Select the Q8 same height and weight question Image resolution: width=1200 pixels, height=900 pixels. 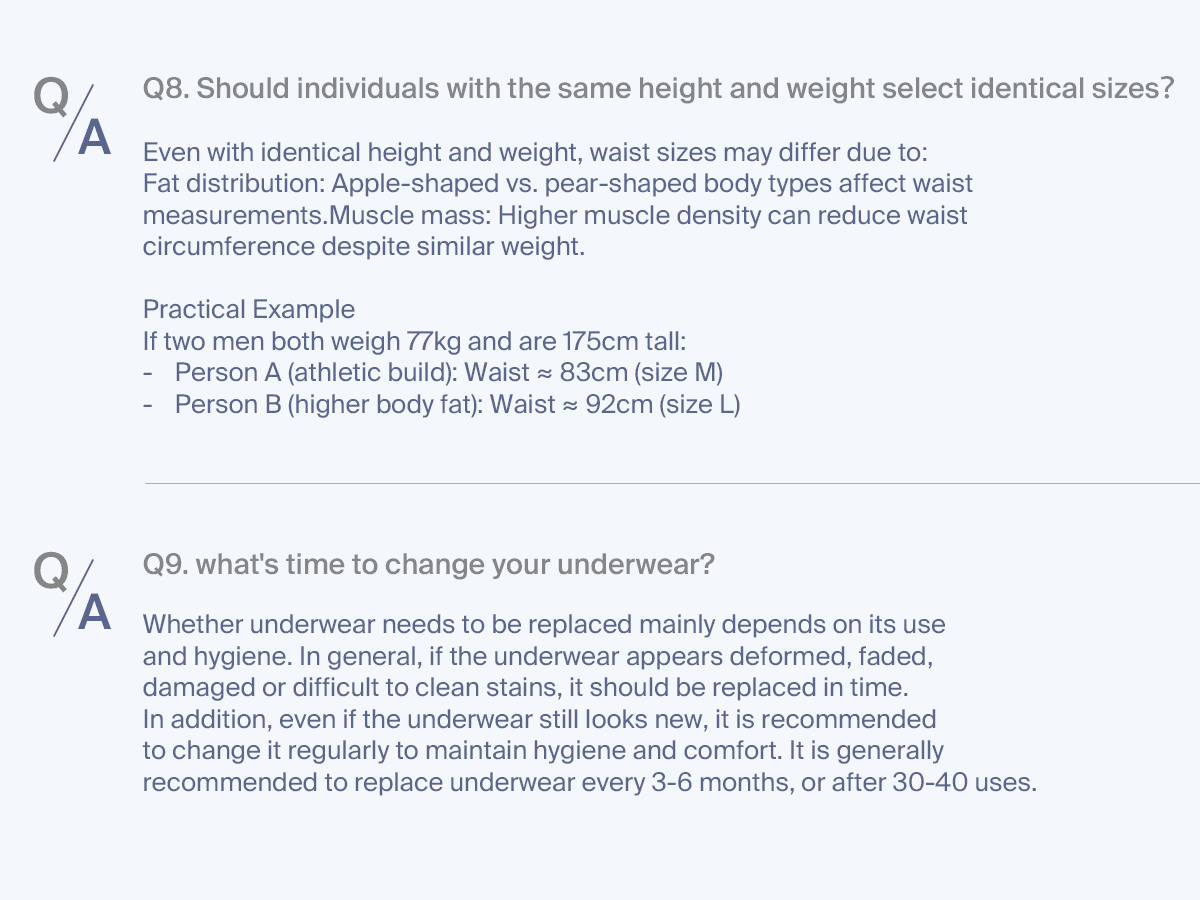(658, 89)
